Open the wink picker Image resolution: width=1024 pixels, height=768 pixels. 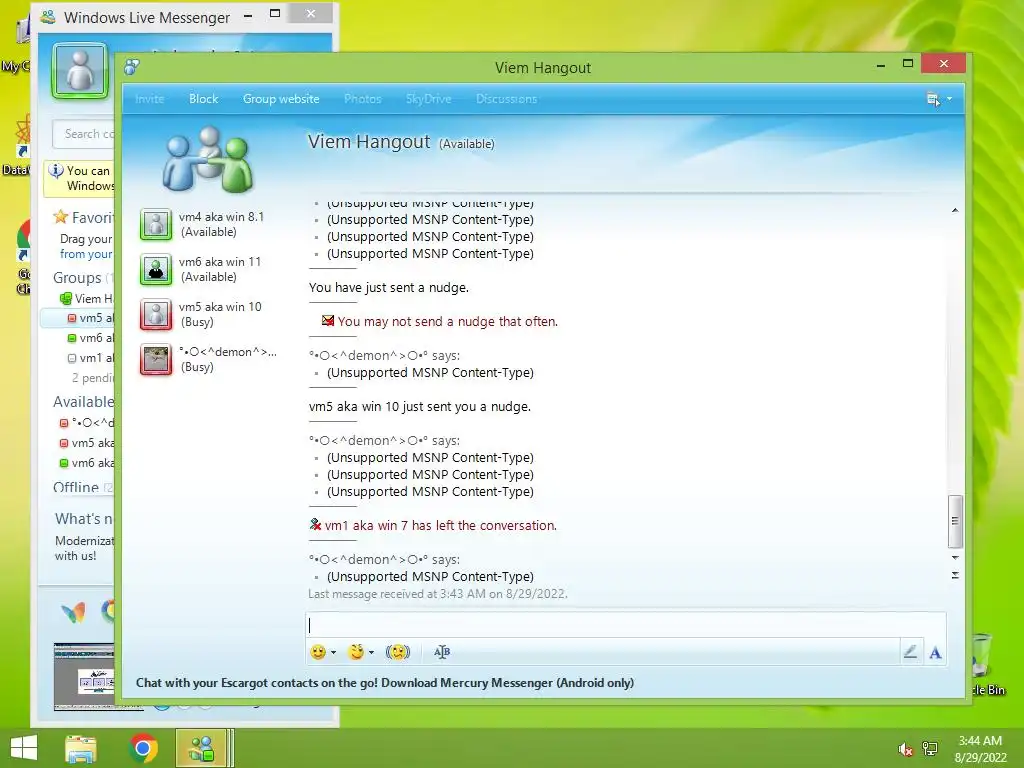point(356,652)
